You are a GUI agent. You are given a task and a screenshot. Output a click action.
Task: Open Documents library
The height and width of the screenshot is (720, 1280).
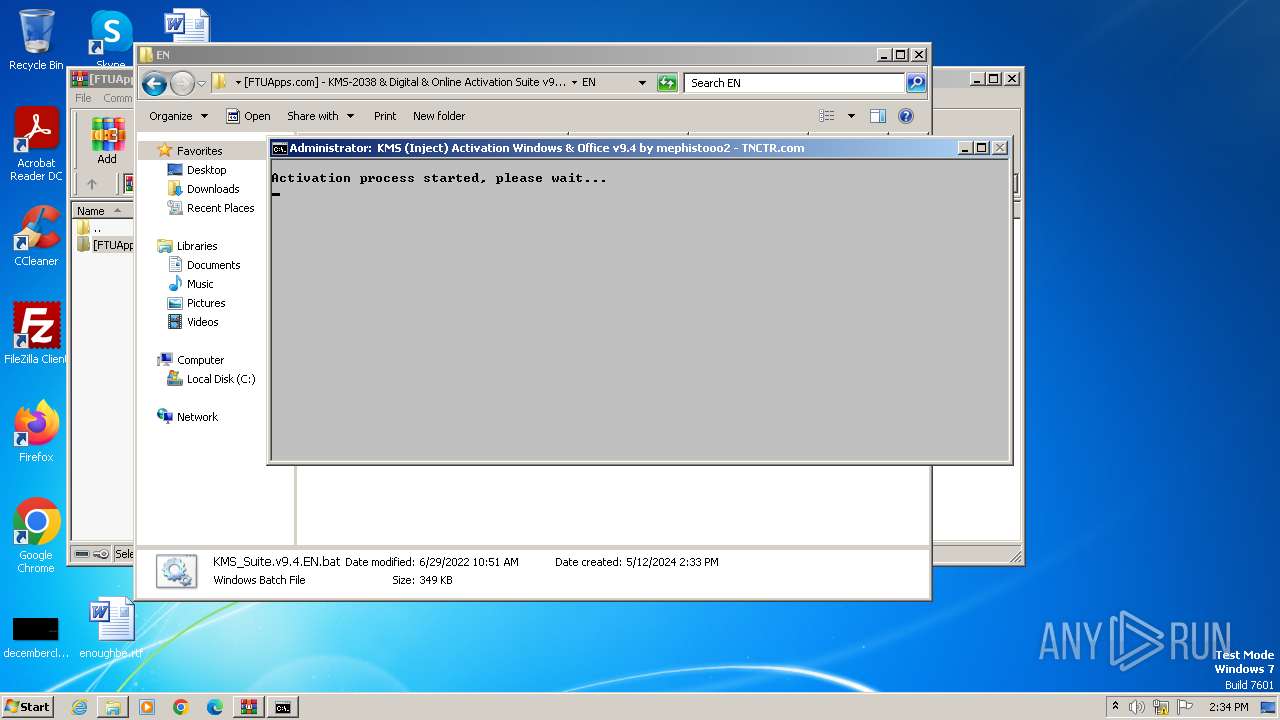click(x=213, y=265)
